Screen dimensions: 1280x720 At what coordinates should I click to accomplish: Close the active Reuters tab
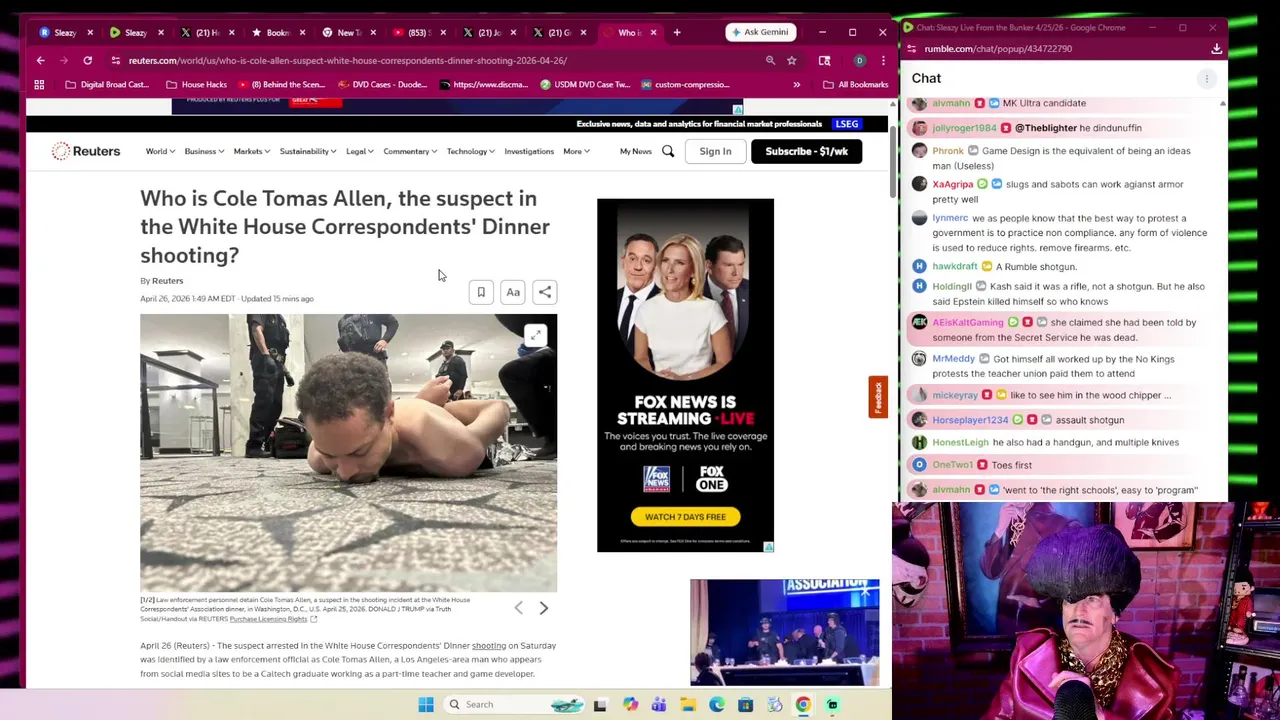(654, 32)
